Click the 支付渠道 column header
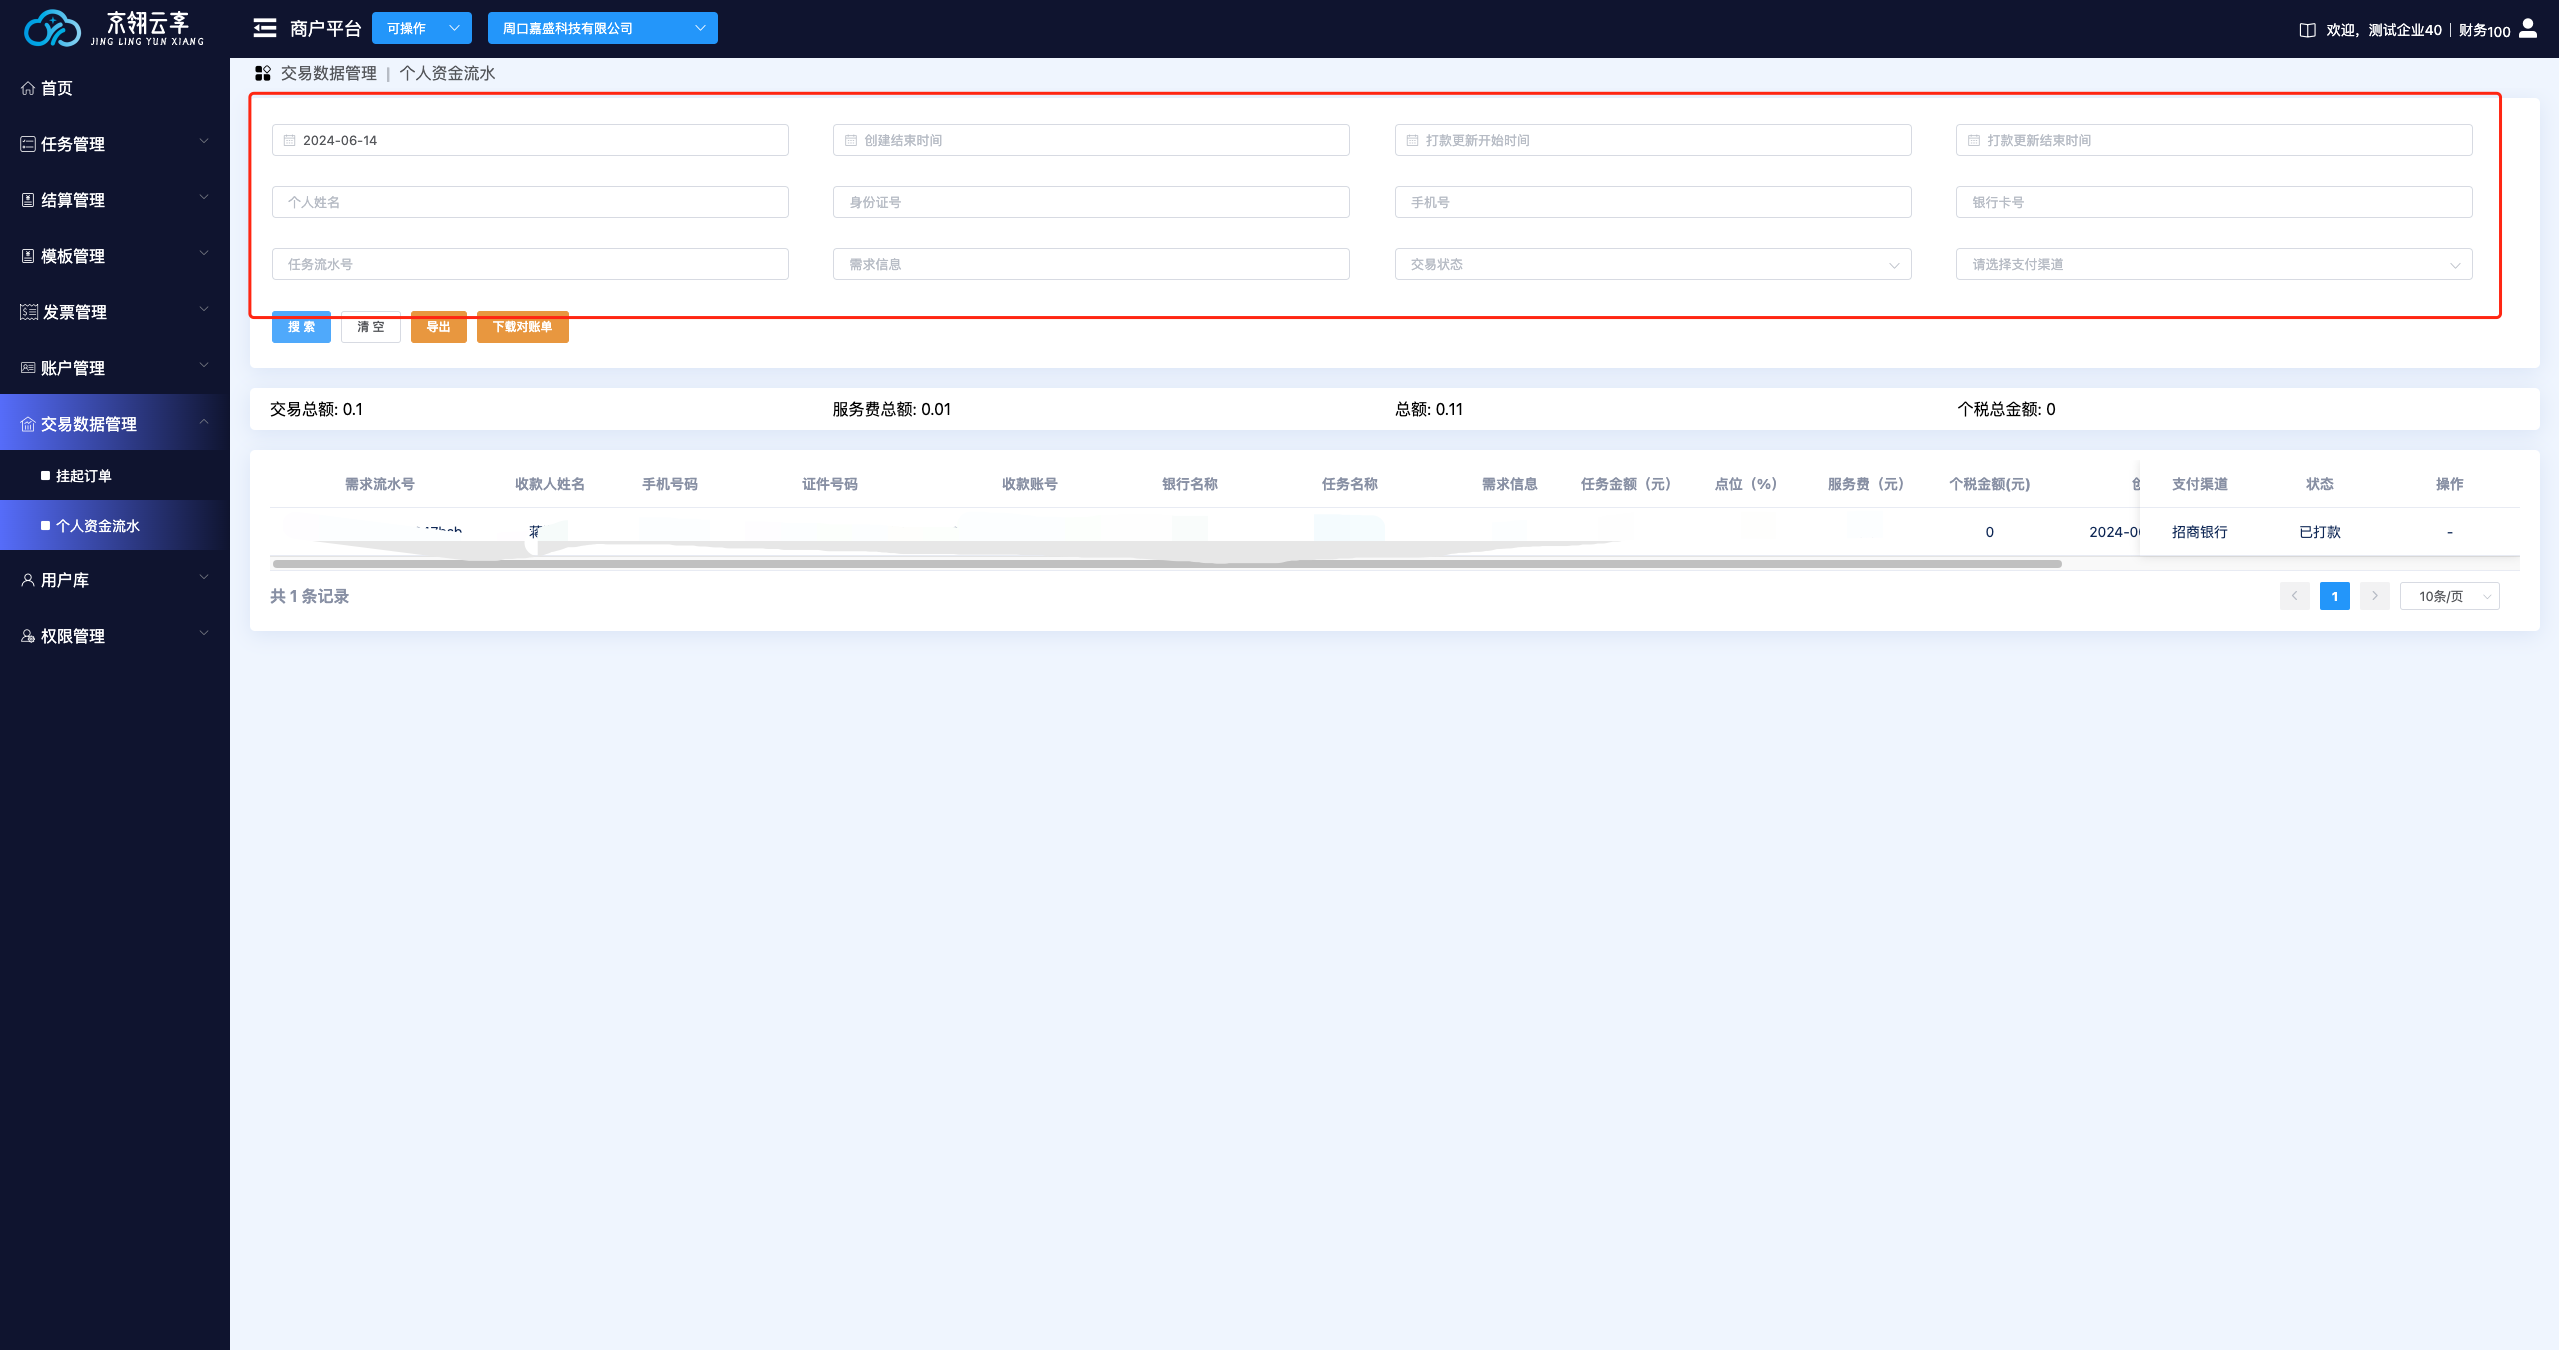This screenshot has height=1350, width=2559. click(2199, 484)
